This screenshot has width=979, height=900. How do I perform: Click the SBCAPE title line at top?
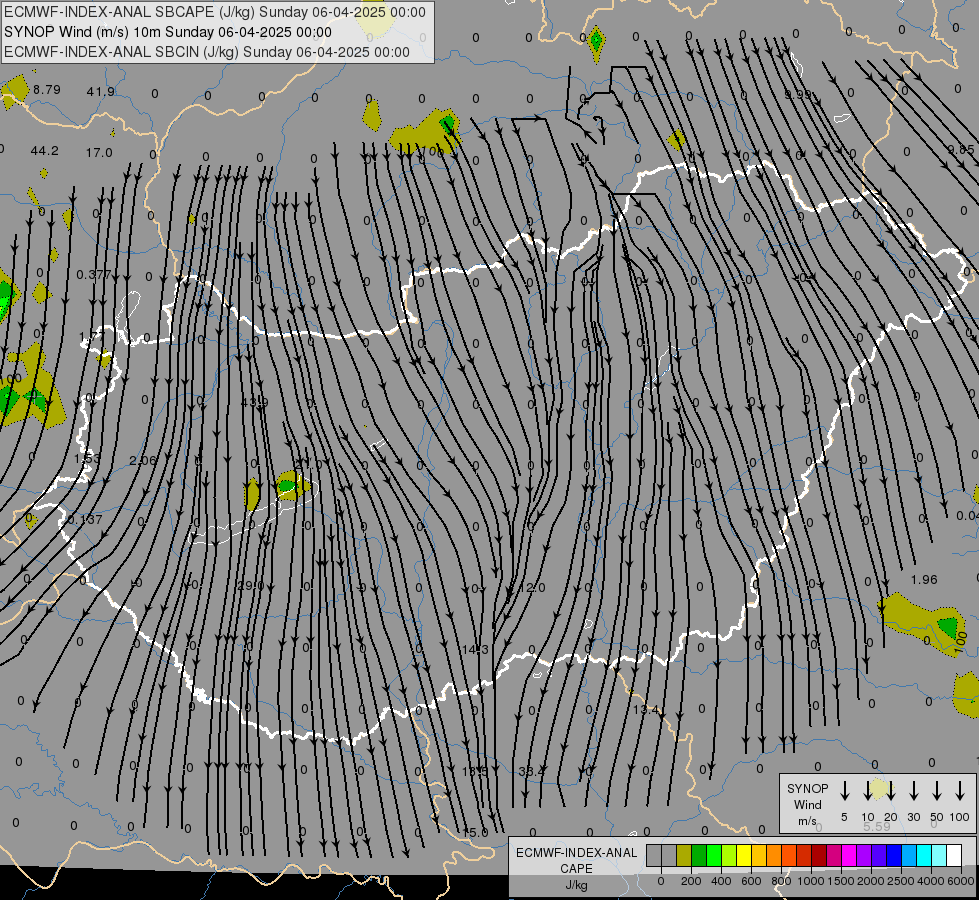[215, 12]
